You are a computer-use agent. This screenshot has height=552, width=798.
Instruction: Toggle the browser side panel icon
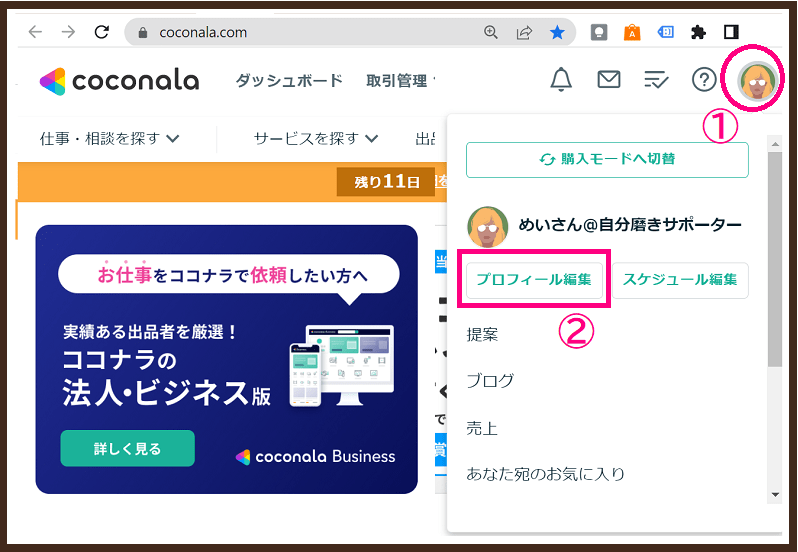click(x=731, y=32)
